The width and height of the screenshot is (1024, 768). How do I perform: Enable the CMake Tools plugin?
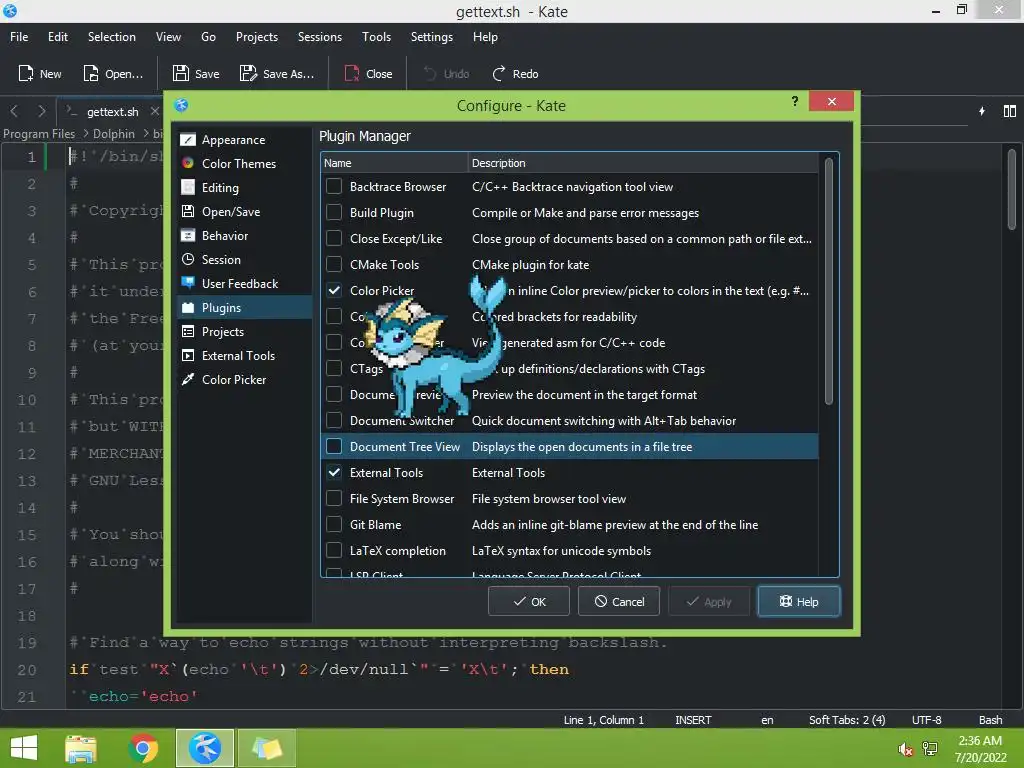click(334, 264)
